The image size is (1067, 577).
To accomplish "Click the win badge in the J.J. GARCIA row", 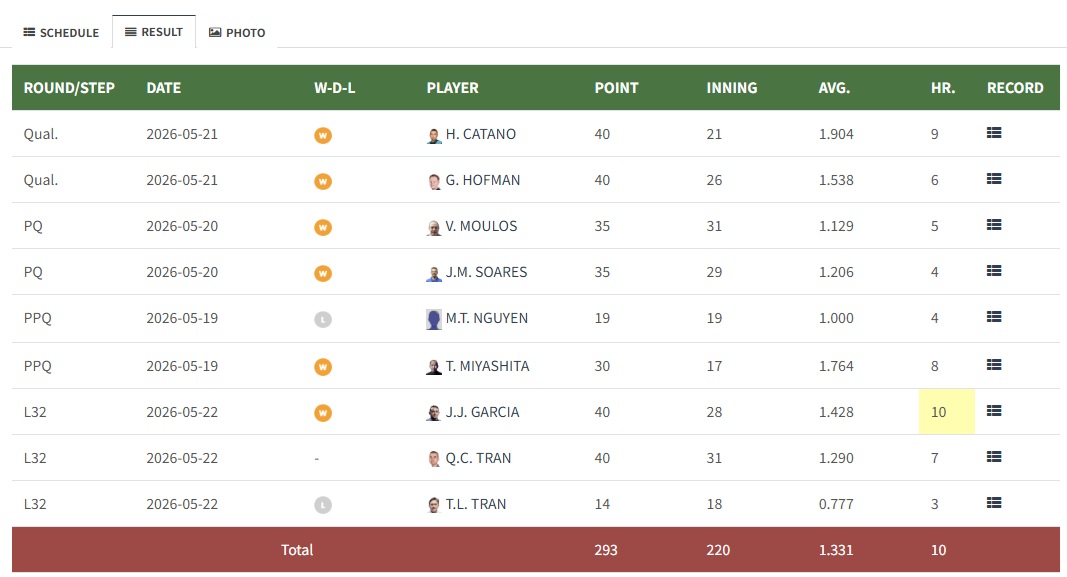I will [323, 413].
